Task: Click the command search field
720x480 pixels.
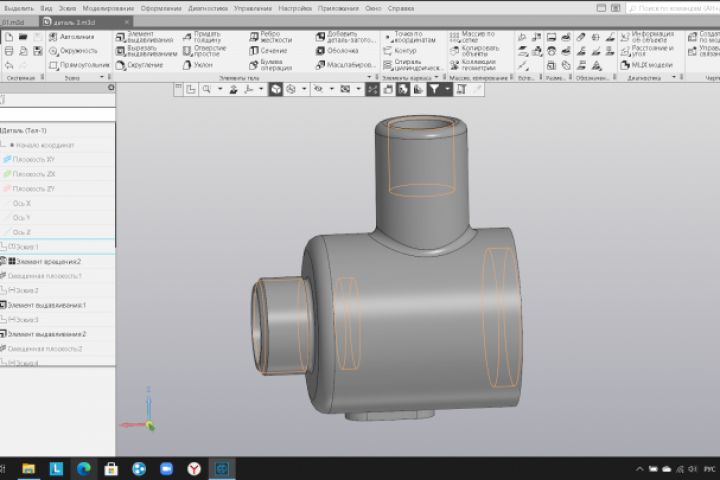Action: 673,8
